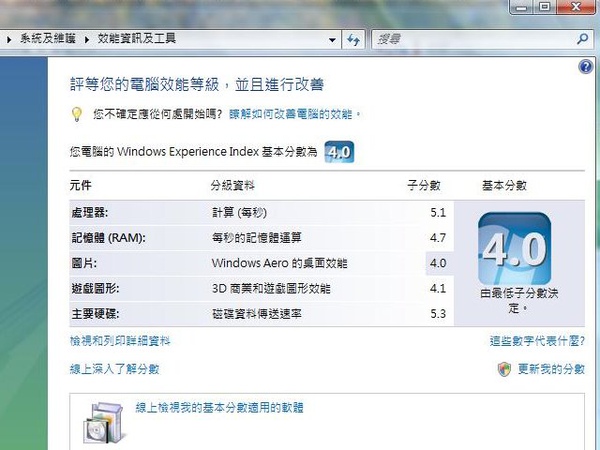
Task: Close the window
Action: point(576,7)
